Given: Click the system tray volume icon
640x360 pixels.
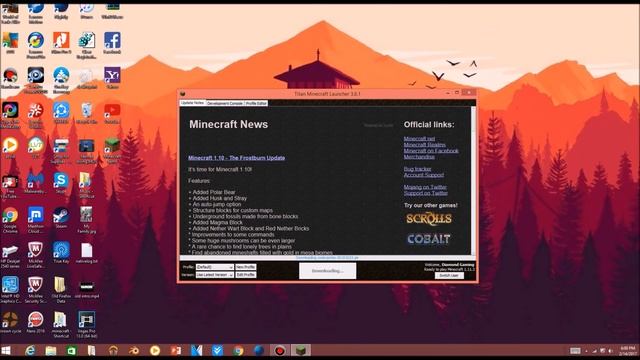Looking at the screenshot, I should pos(611,351).
